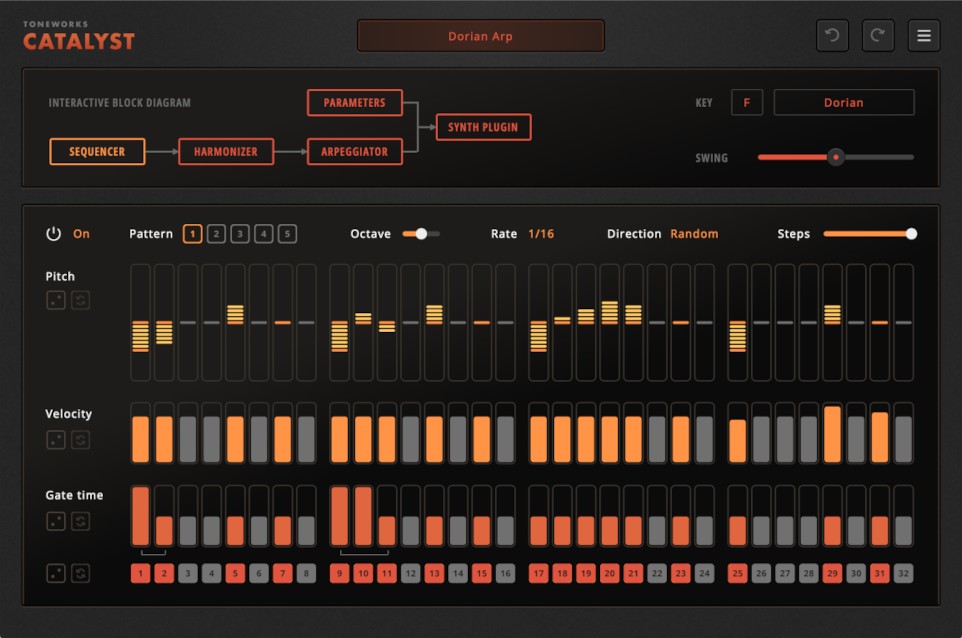962x638 pixels.
Task: Open the Rate 1/16 selector
Action: 541,234
